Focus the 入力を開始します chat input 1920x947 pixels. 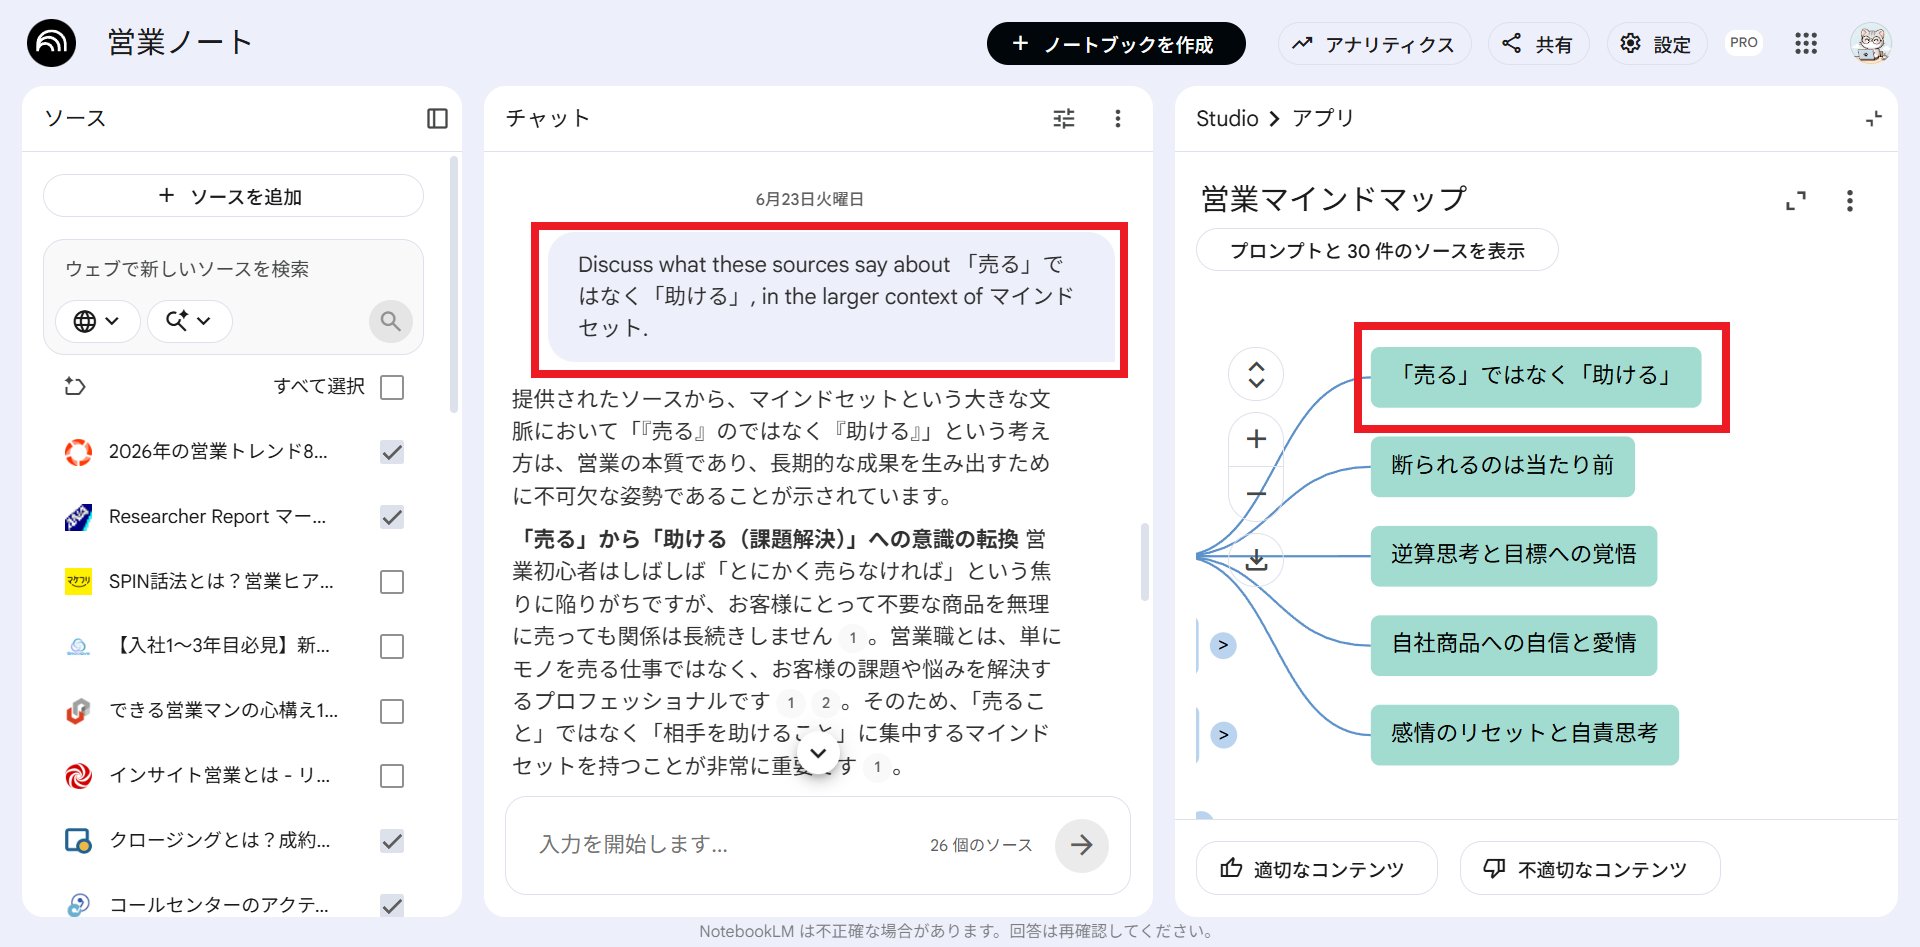pyautogui.click(x=725, y=845)
